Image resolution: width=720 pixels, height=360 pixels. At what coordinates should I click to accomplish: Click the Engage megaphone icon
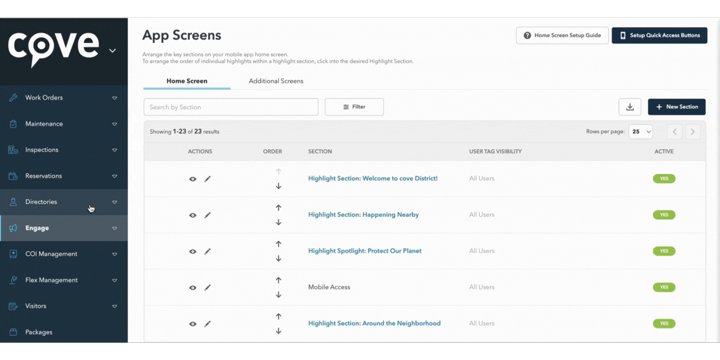[x=13, y=228]
